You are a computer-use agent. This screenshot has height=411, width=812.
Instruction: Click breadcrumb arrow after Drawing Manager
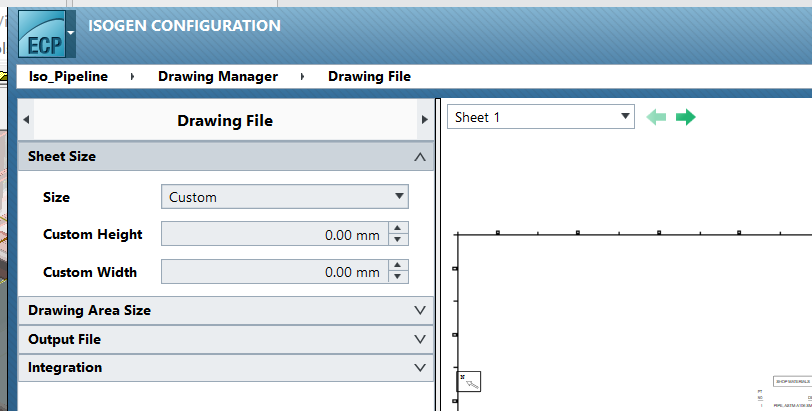pos(302,77)
